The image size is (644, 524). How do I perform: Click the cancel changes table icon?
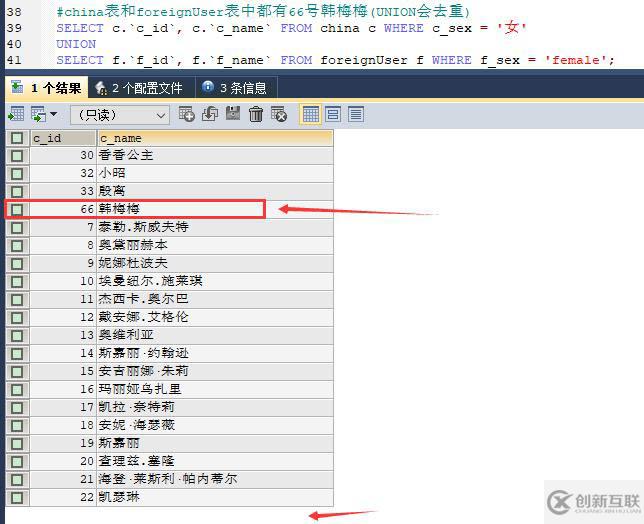pyautogui.click(x=279, y=114)
